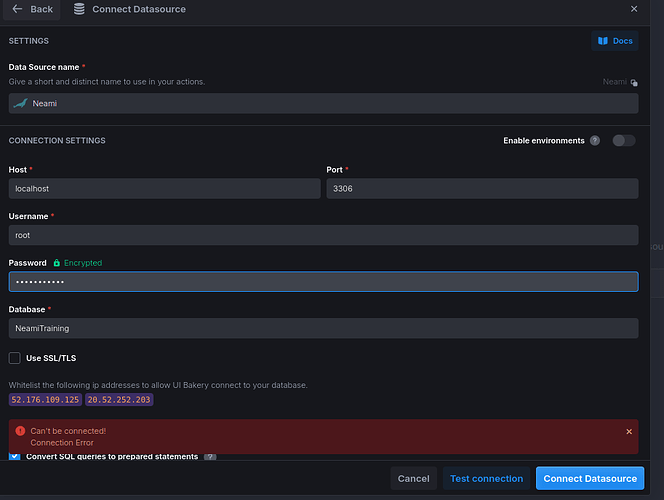The width and height of the screenshot is (664, 500).
Task: Close the Connect Datasource dialog
Action: point(634,9)
